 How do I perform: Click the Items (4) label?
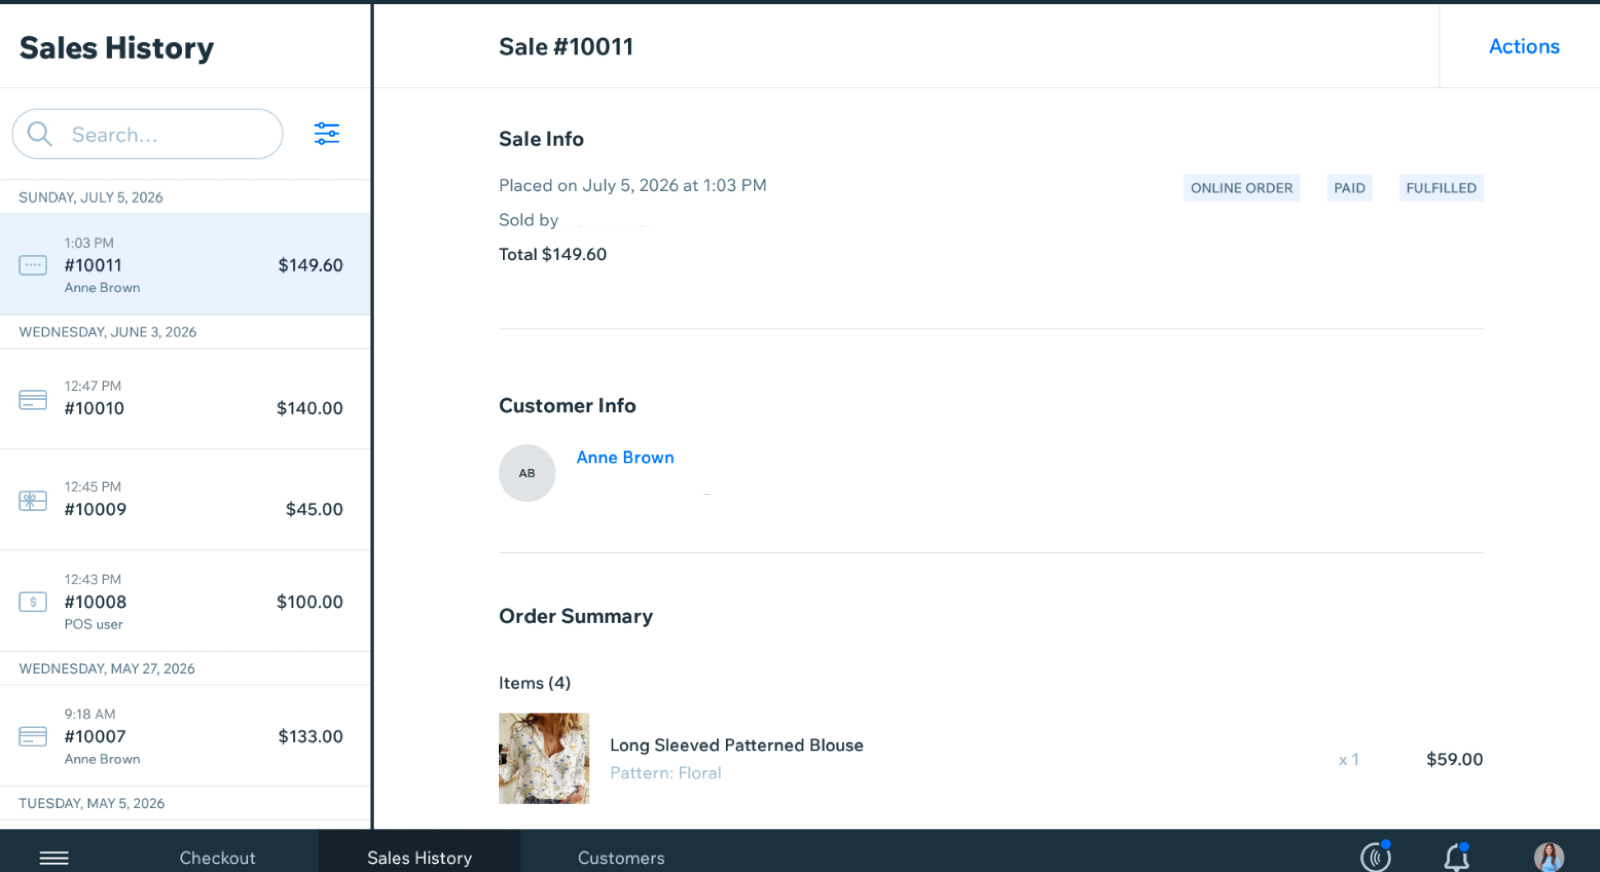point(535,683)
